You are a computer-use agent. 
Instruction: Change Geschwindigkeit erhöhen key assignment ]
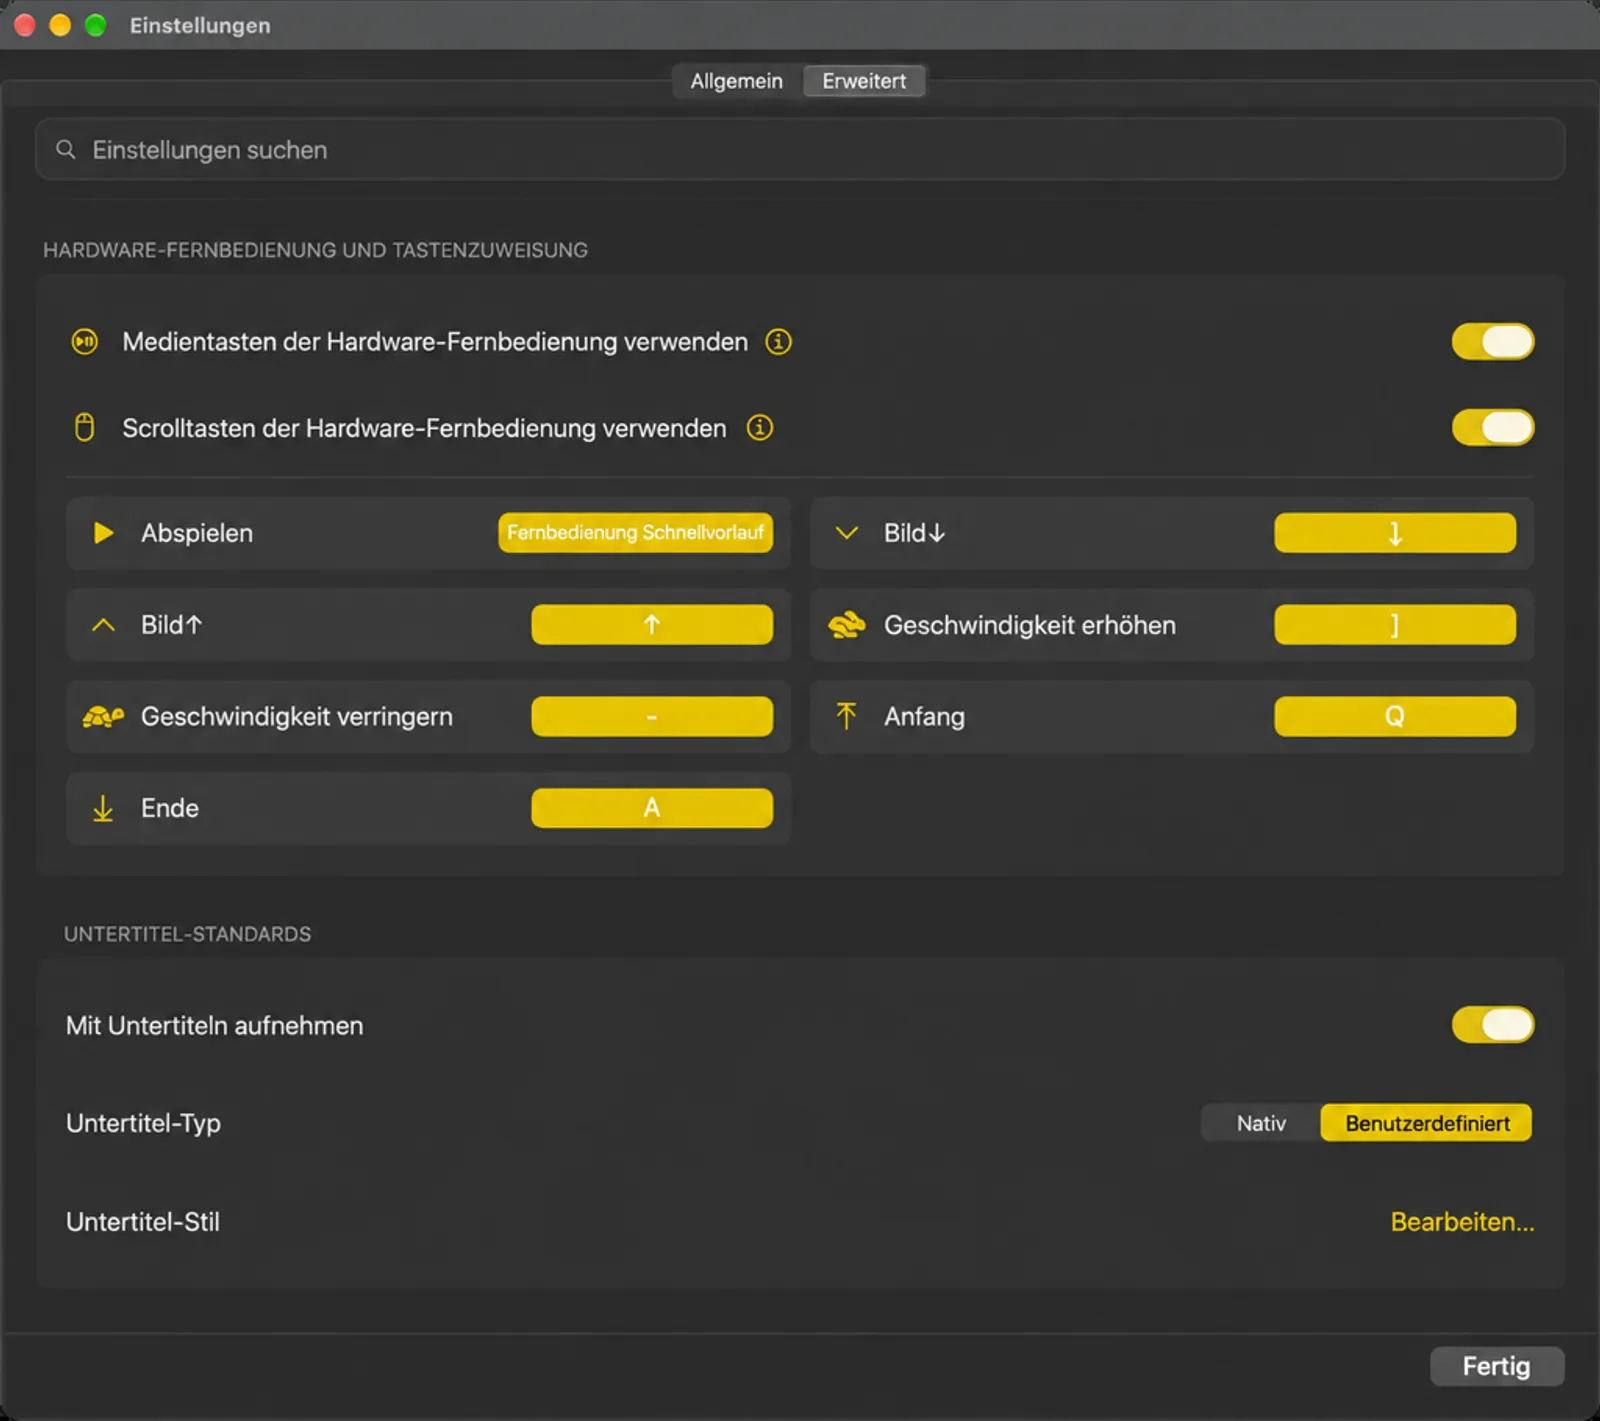click(x=1395, y=625)
